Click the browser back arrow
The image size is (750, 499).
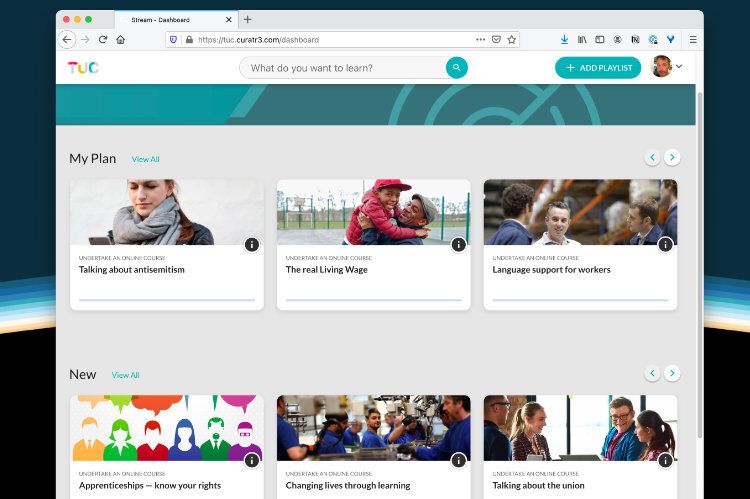tap(67, 40)
